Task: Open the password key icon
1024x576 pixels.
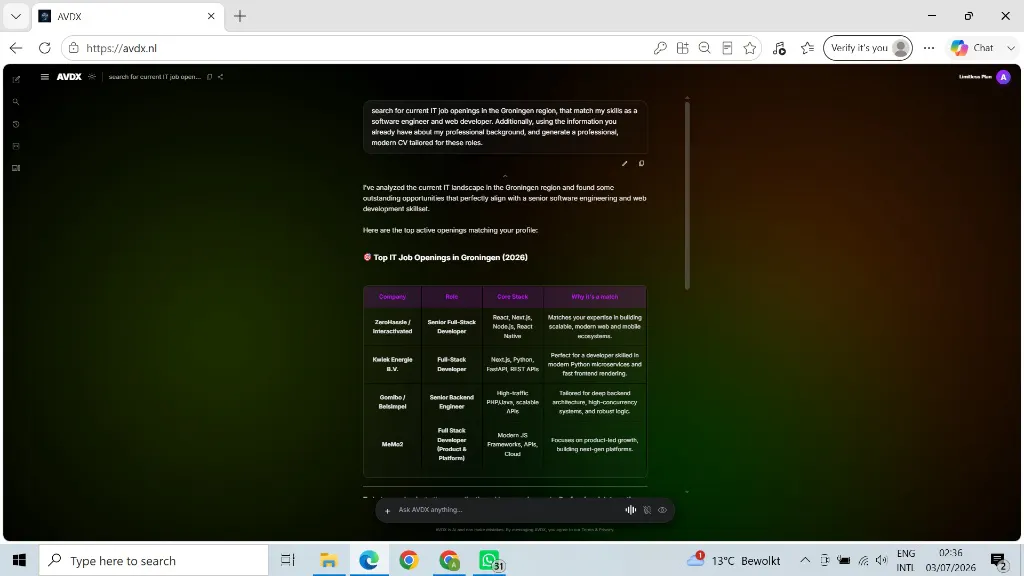Action: point(660,48)
